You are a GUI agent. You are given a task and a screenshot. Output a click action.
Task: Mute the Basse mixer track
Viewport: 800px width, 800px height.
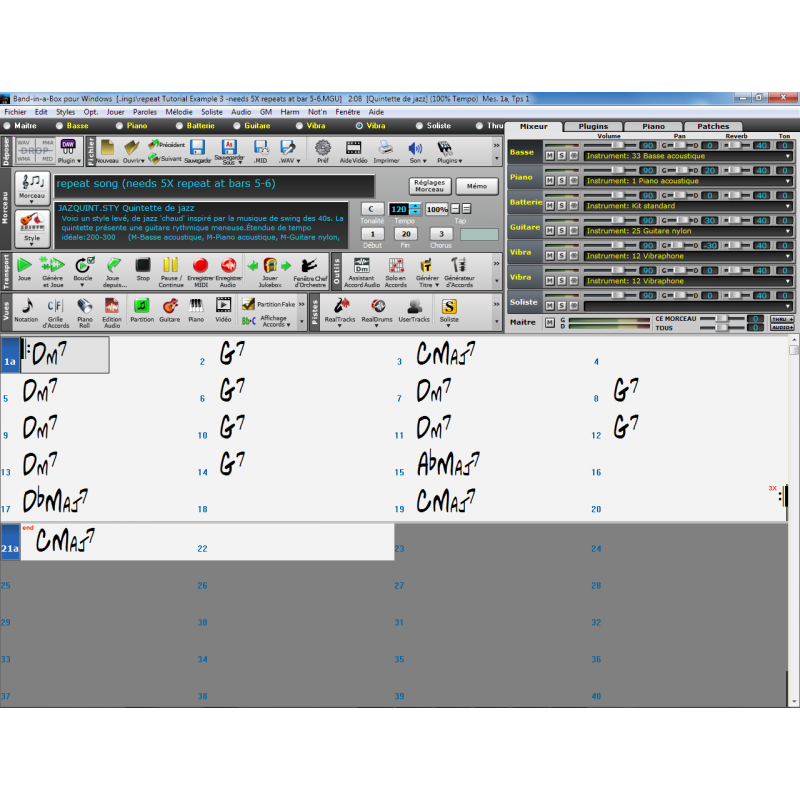pos(549,156)
